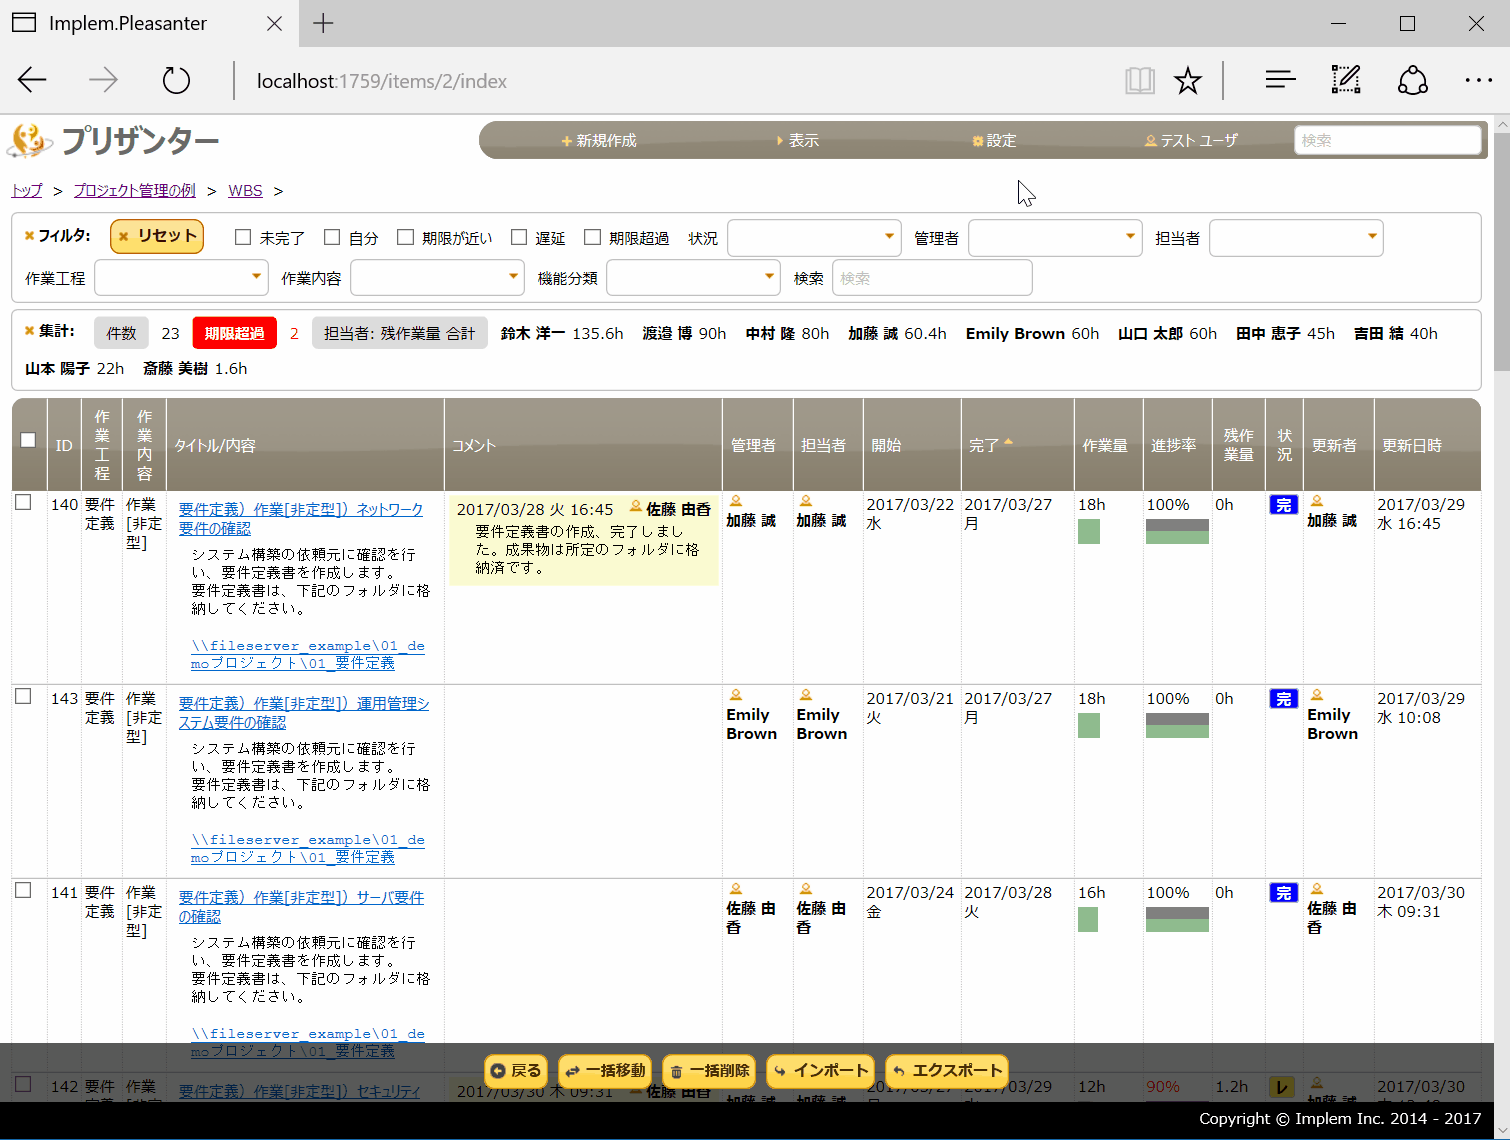Image resolution: width=1510 pixels, height=1140 pixels.
Task: Open サーバ要件の確認 title link
Action: [300, 907]
